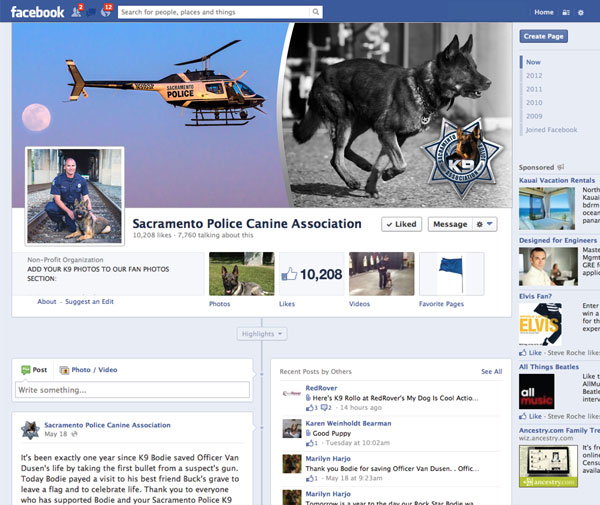600x505 pixels.
Task: Jump to Now in timeline
Action: pos(533,62)
